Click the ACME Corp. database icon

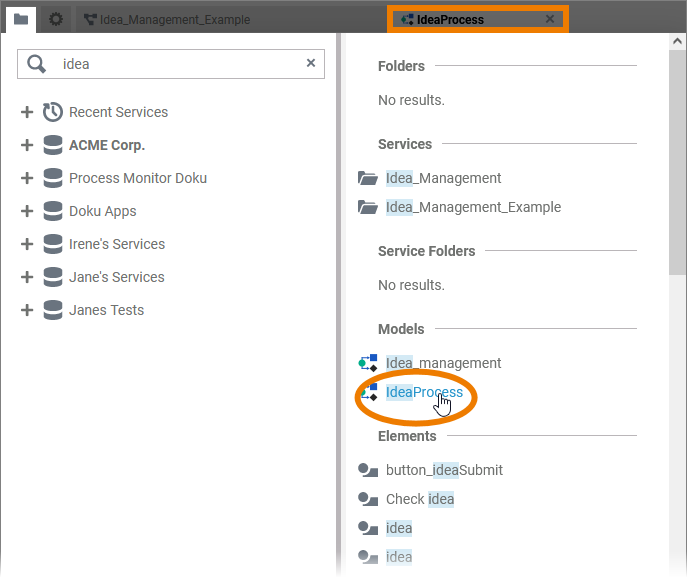tap(53, 145)
